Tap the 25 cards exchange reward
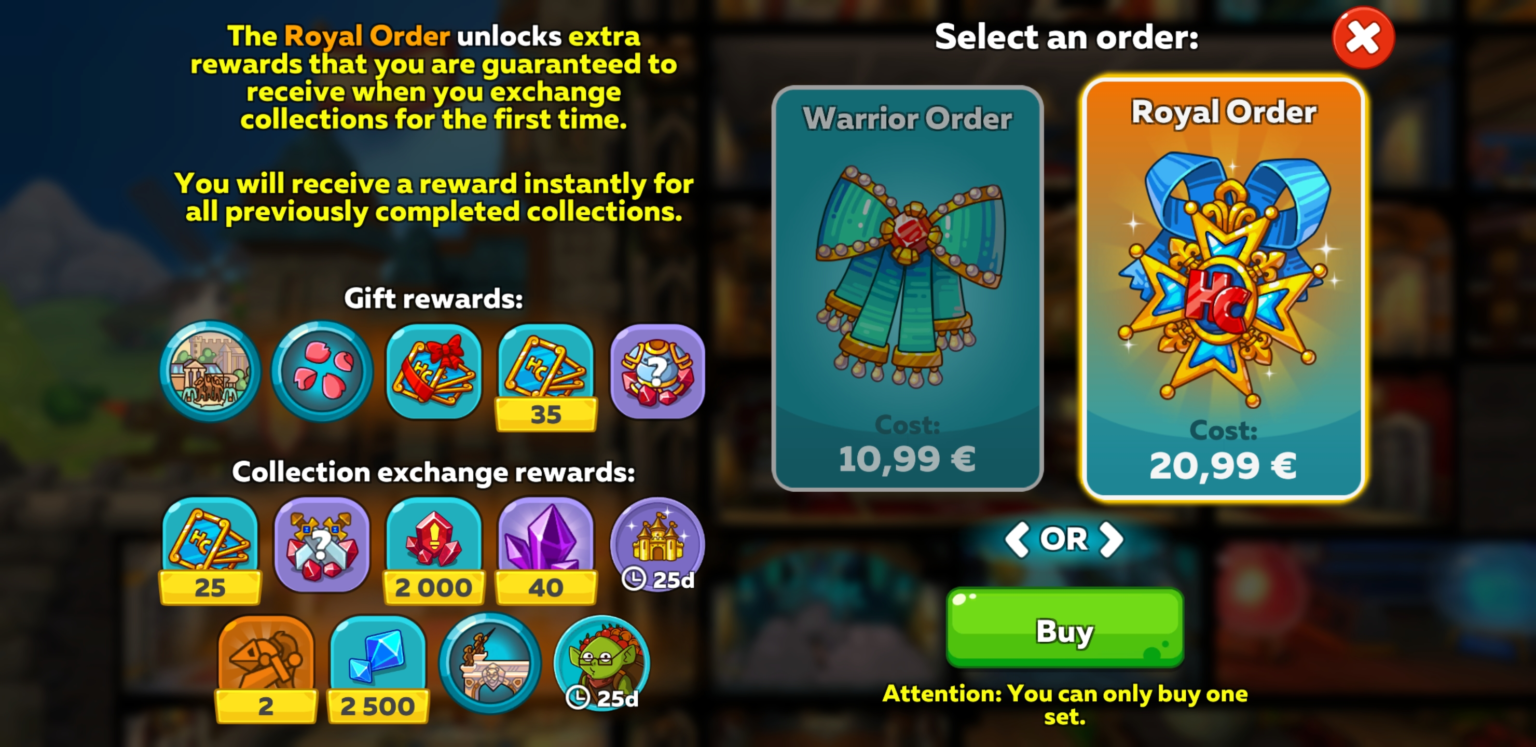The image size is (1536, 747). [x=210, y=550]
